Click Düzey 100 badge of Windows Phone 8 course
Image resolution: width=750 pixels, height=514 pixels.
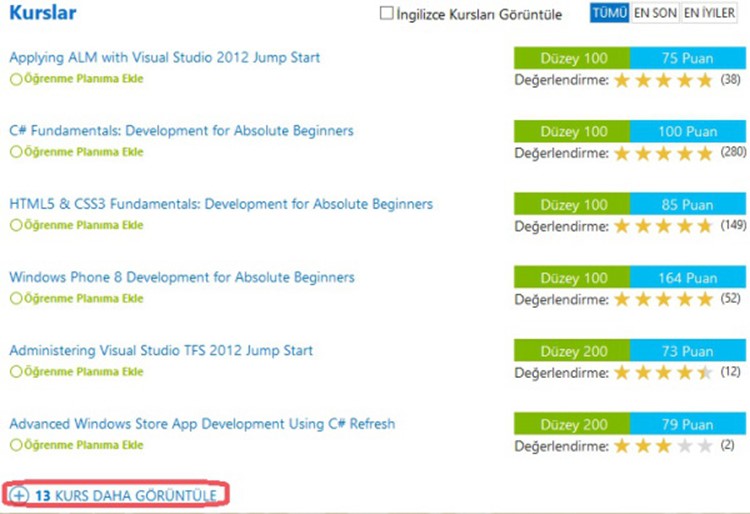coord(572,277)
